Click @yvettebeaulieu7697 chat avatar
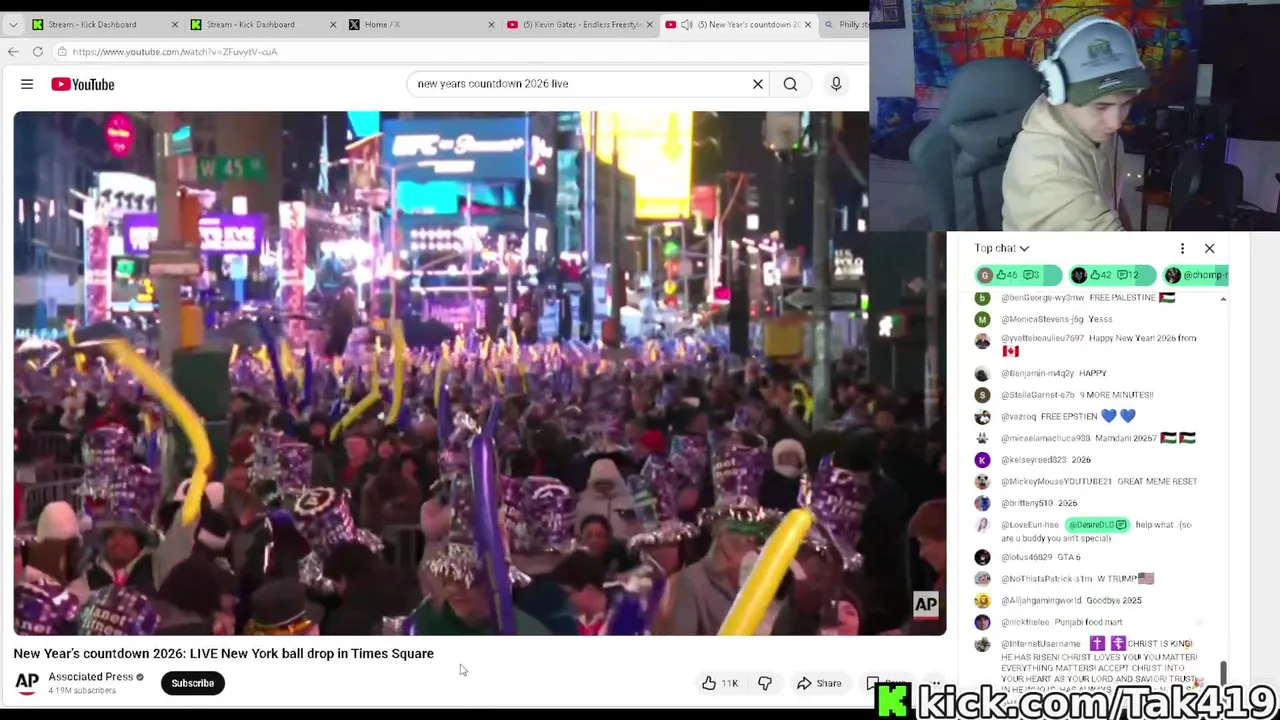This screenshot has width=1280, height=720. [982, 341]
